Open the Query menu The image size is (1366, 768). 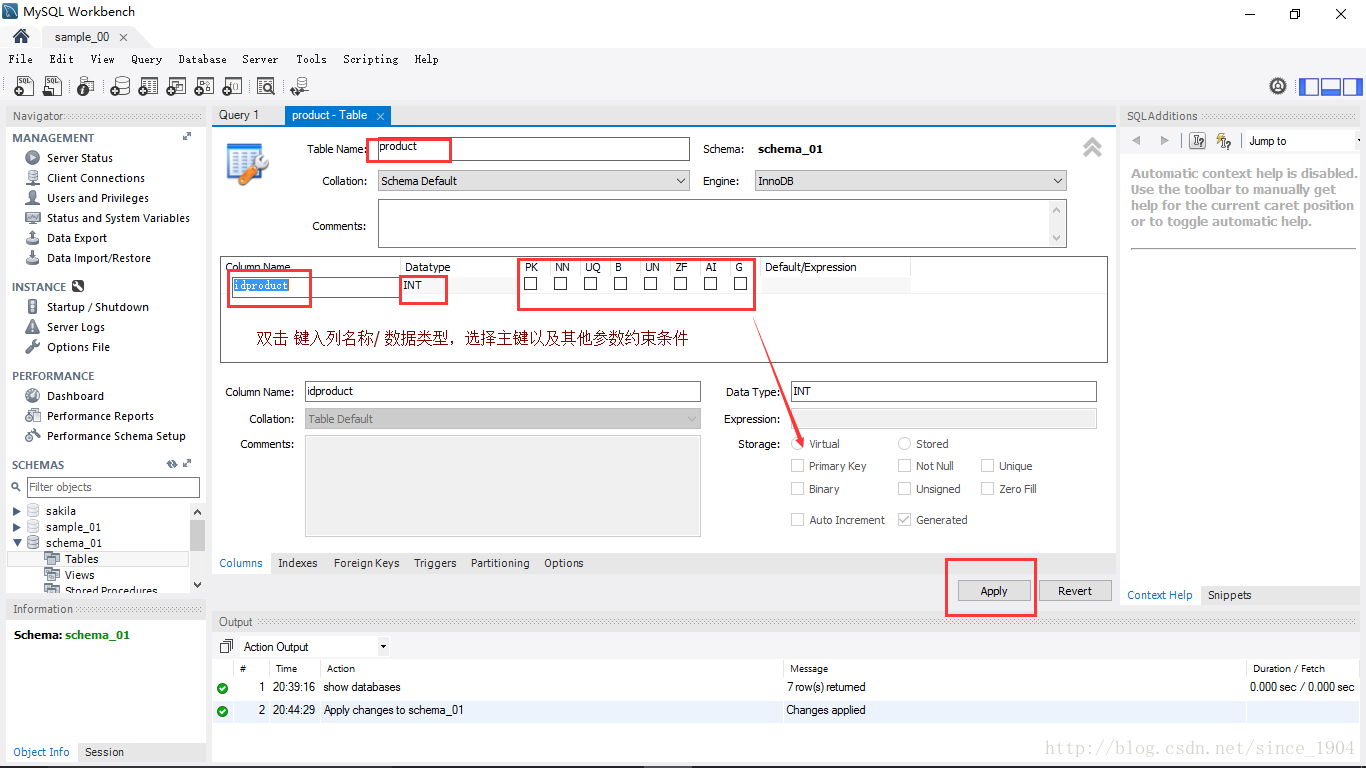(x=146, y=59)
